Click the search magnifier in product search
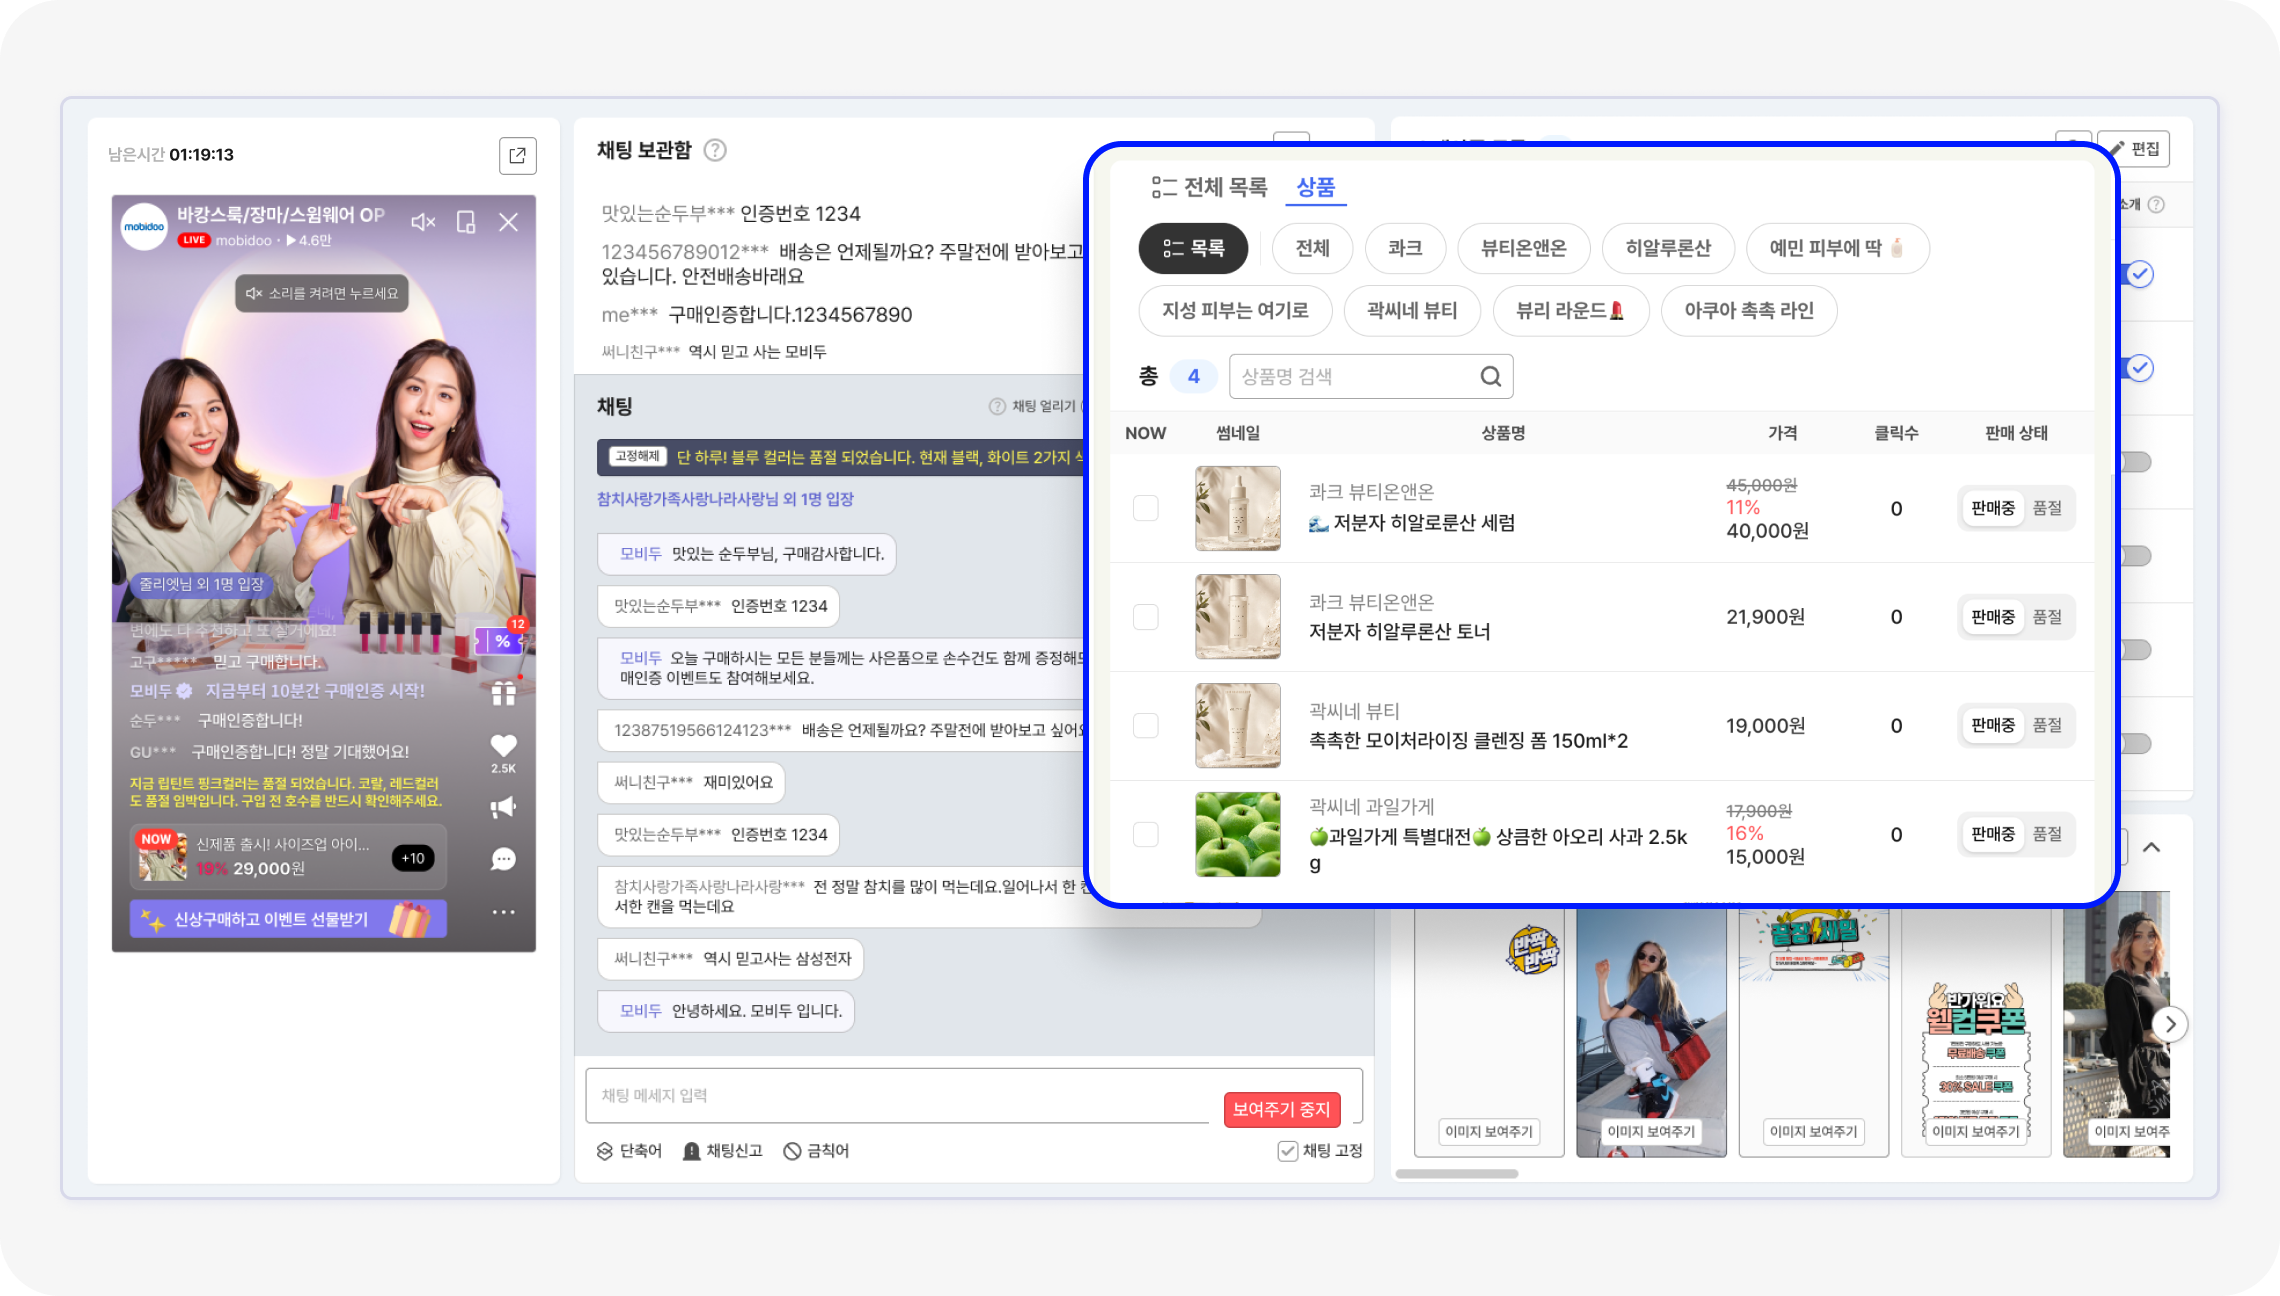This screenshot has width=2280, height=1296. (1490, 376)
